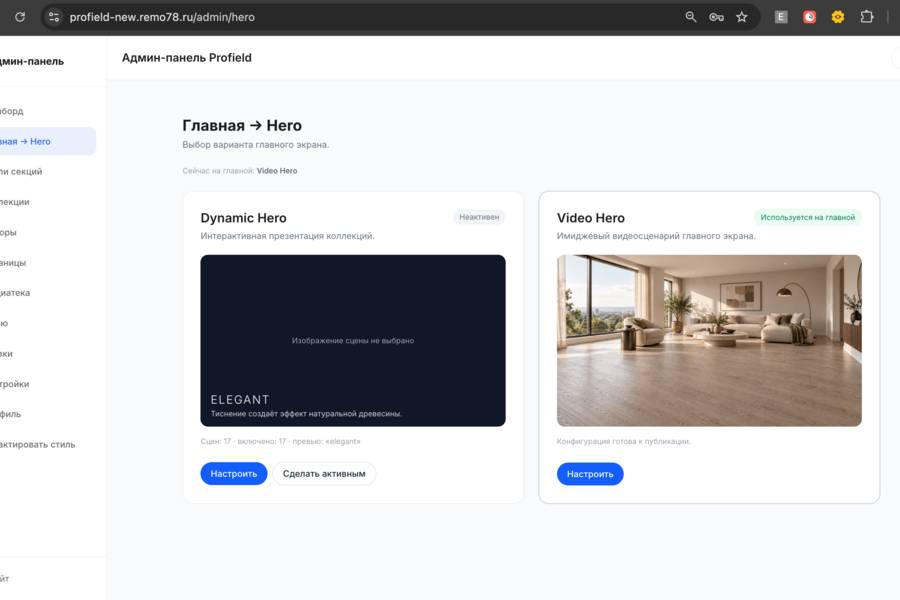
Task: Open the Dynamic Hero dark preview image
Action: pos(353,340)
